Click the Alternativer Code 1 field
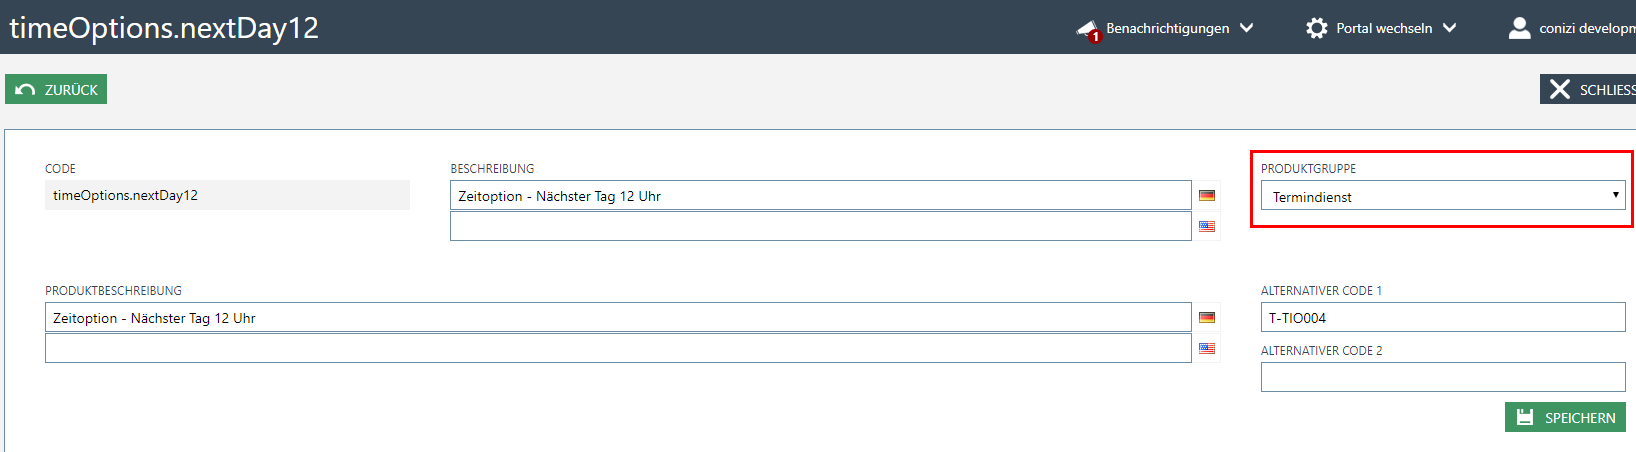The image size is (1636, 452). pyautogui.click(x=1442, y=318)
